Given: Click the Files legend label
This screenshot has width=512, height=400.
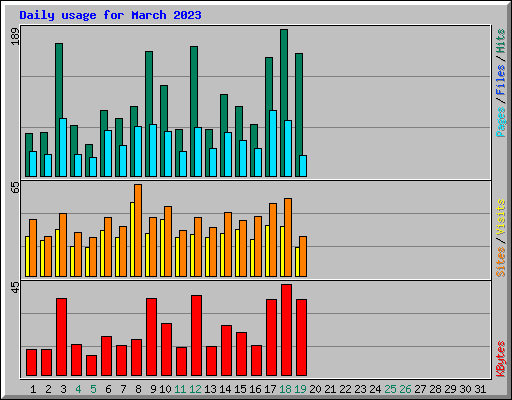Looking at the screenshot, I should (500, 79).
